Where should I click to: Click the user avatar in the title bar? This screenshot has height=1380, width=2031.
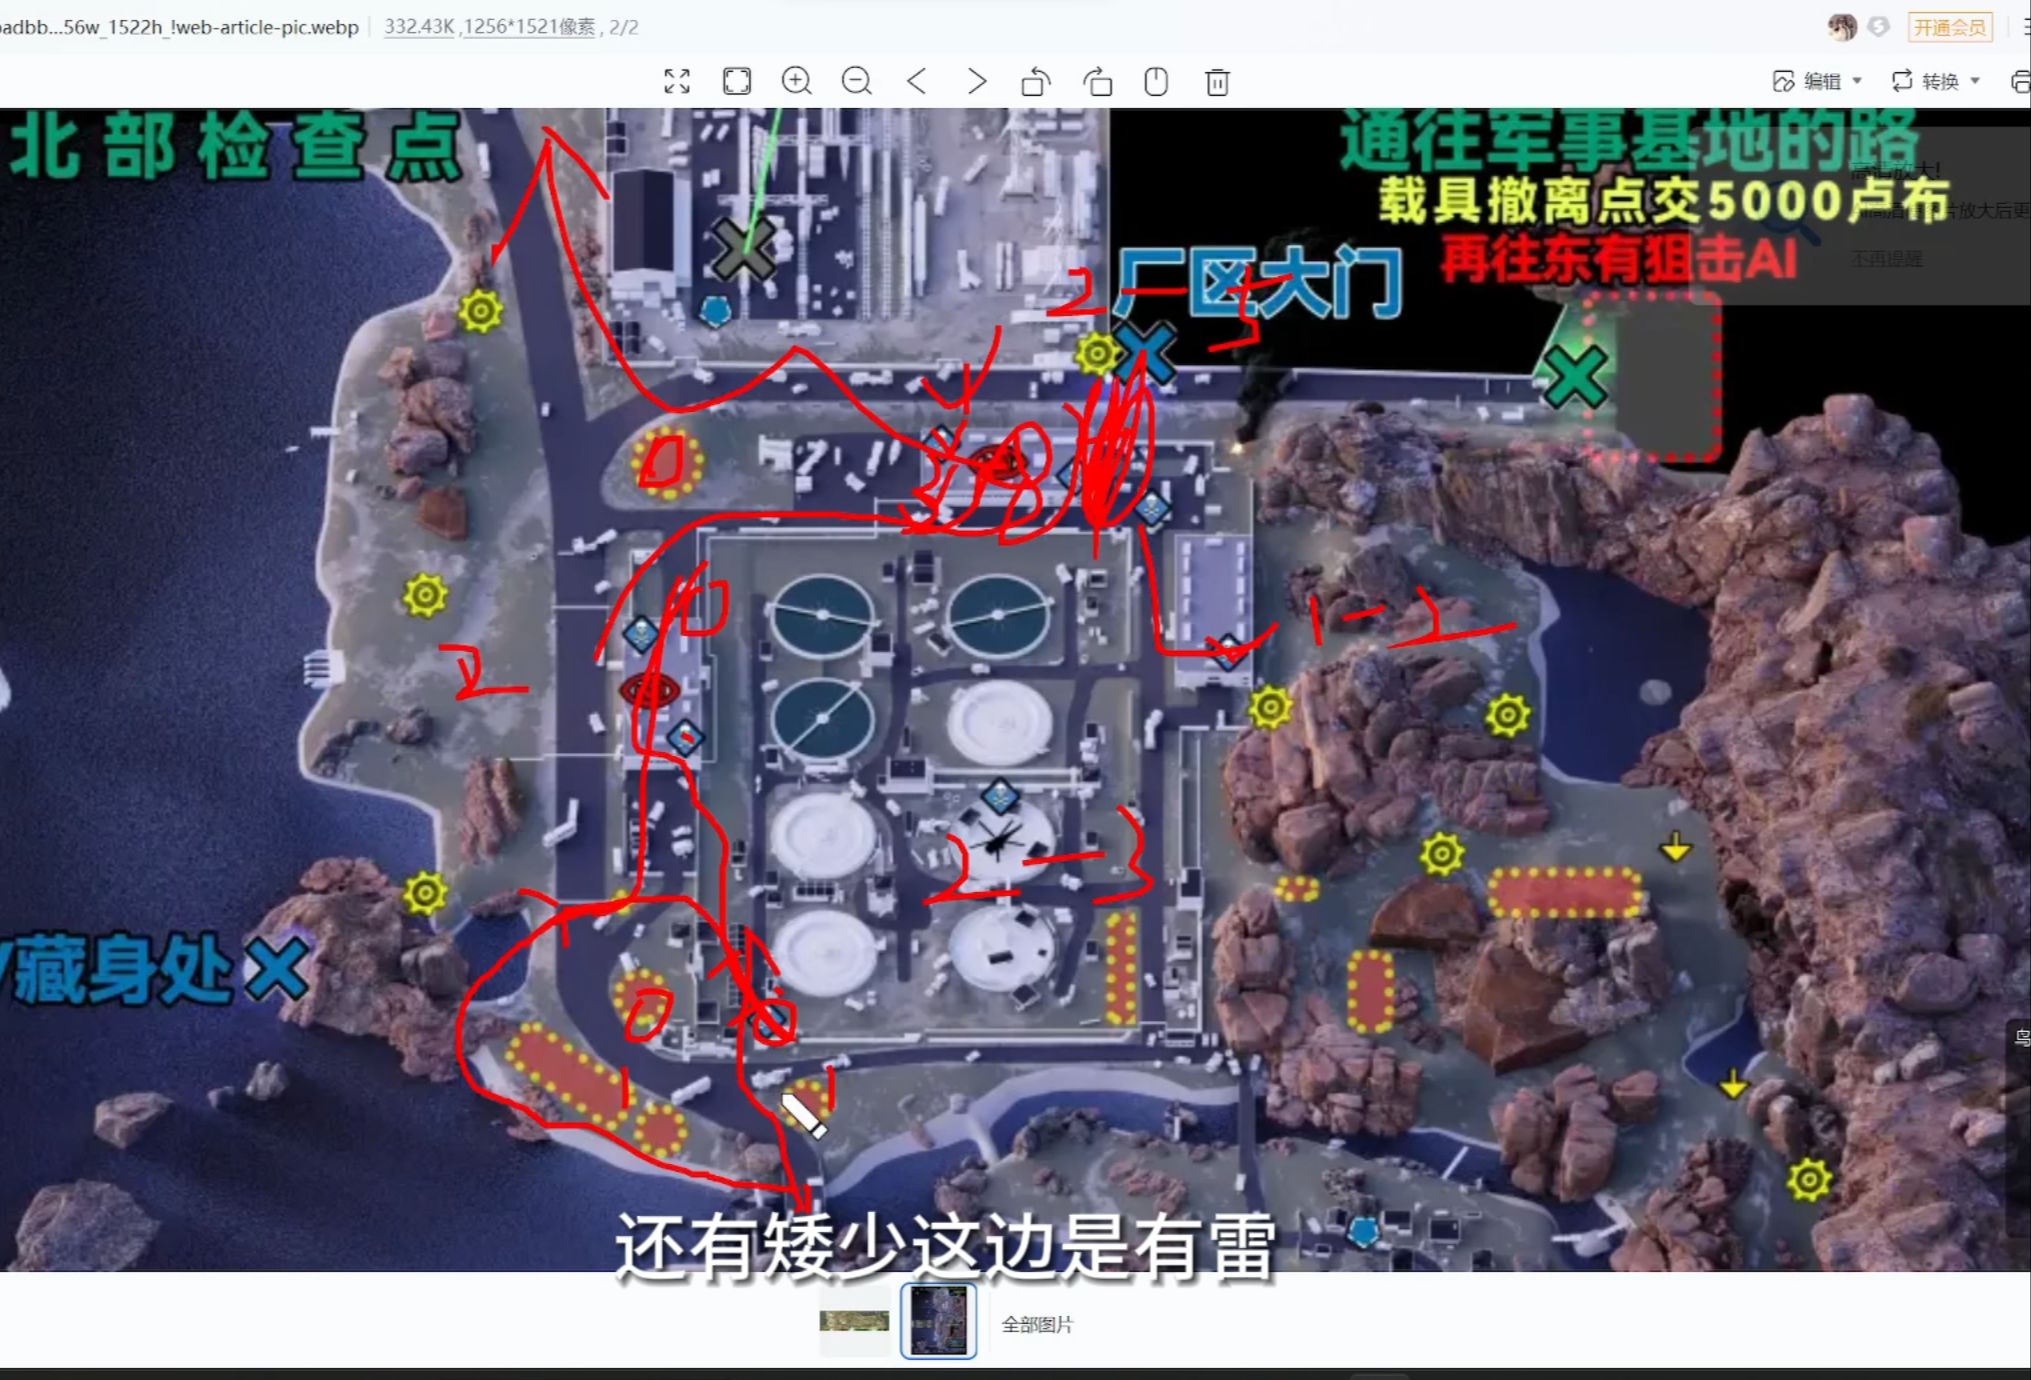click(1842, 27)
